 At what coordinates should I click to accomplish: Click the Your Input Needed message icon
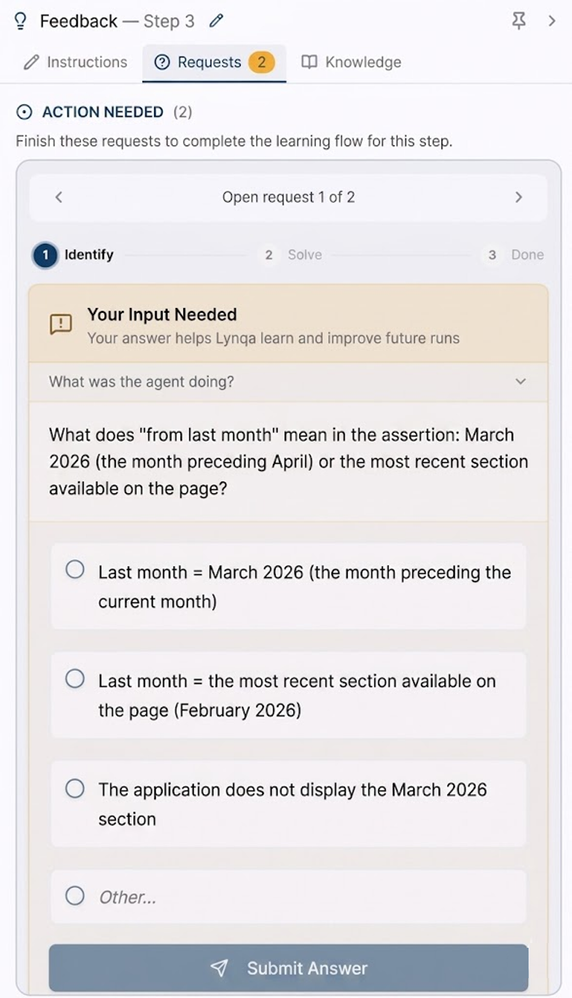coord(61,325)
